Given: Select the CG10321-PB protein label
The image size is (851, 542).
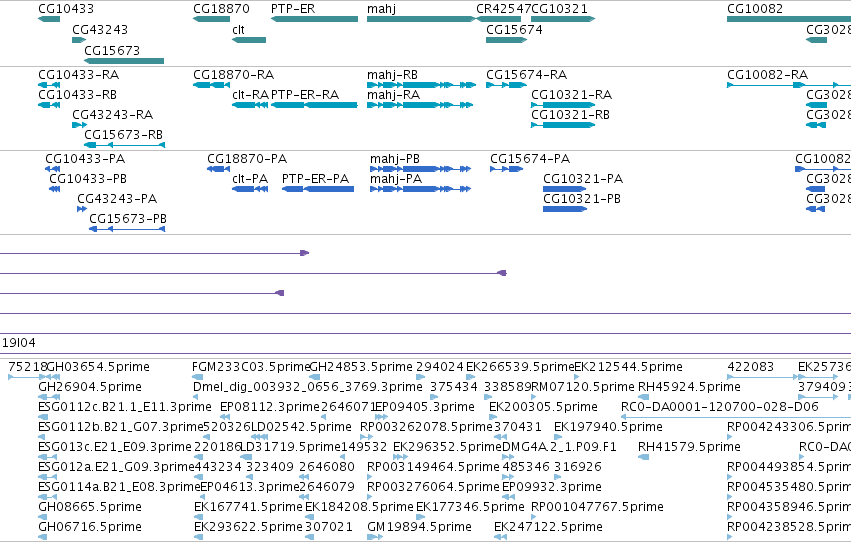Looking at the screenshot, I should pyautogui.click(x=582, y=199).
